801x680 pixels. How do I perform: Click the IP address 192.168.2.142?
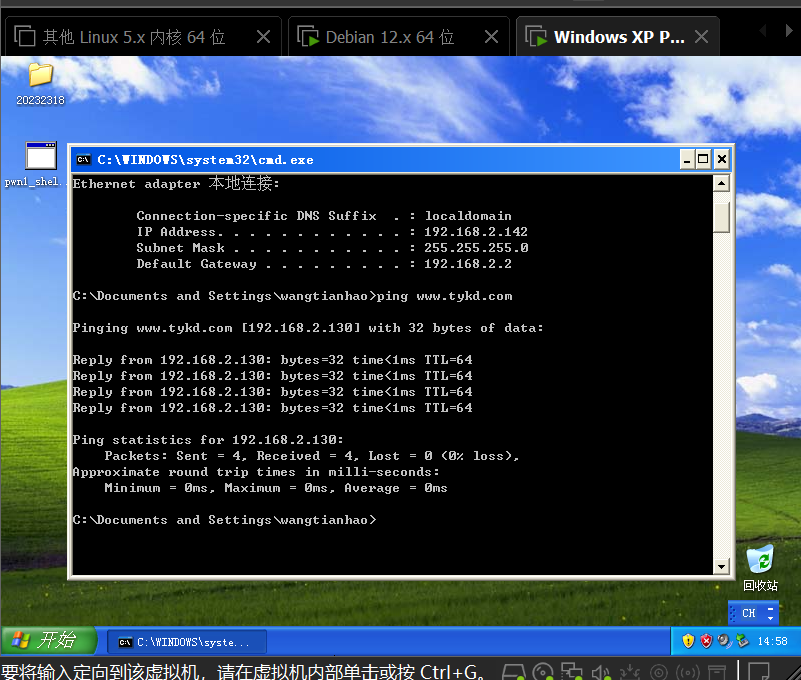(476, 232)
